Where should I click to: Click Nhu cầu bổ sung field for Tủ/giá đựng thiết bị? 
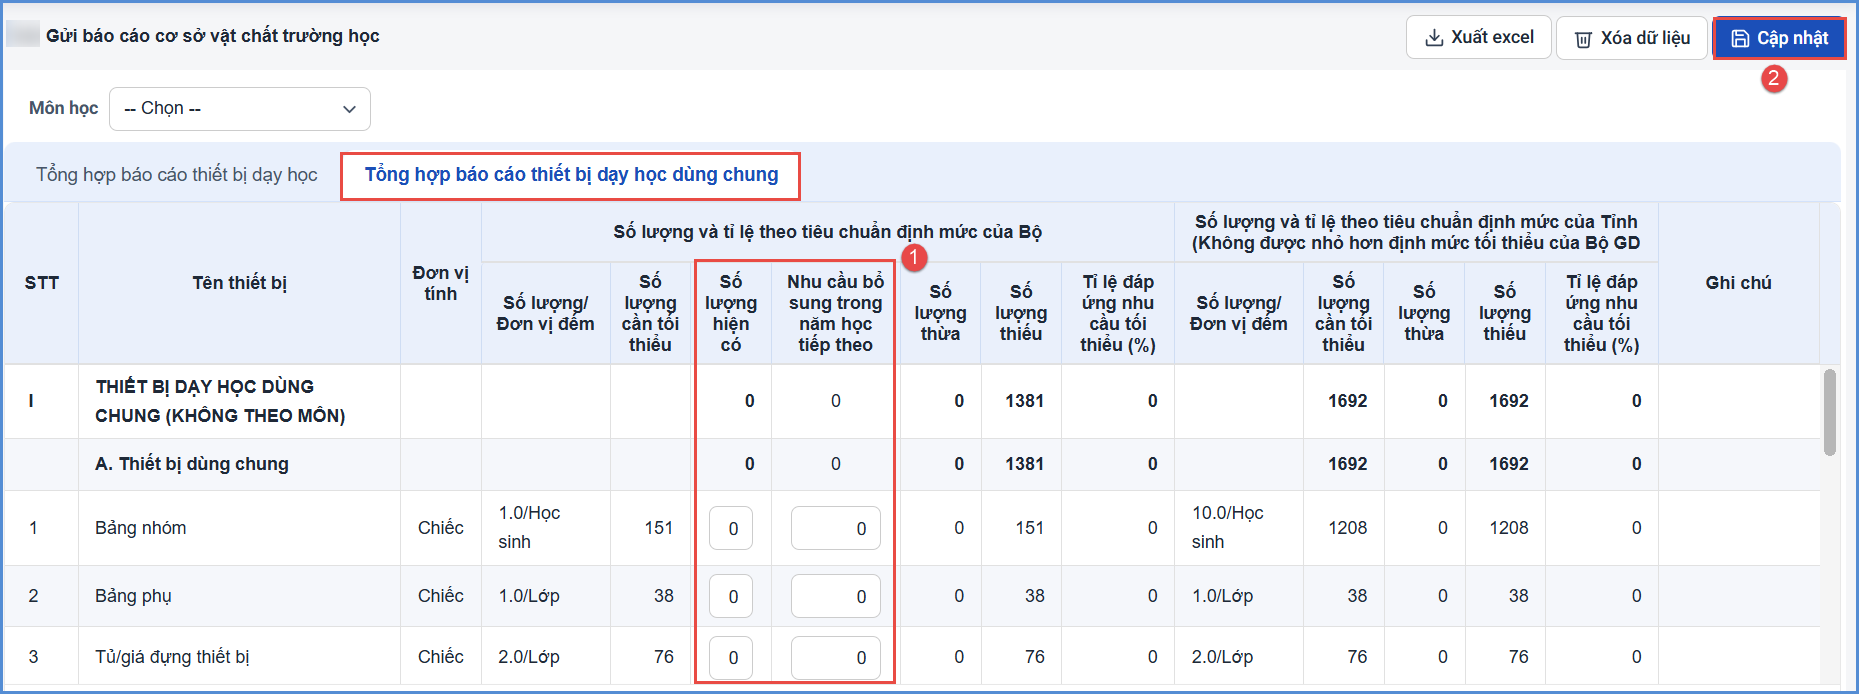pos(836,657)
